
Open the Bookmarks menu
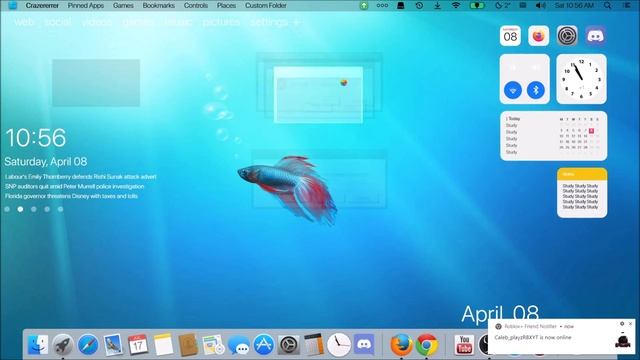(159, 6)
